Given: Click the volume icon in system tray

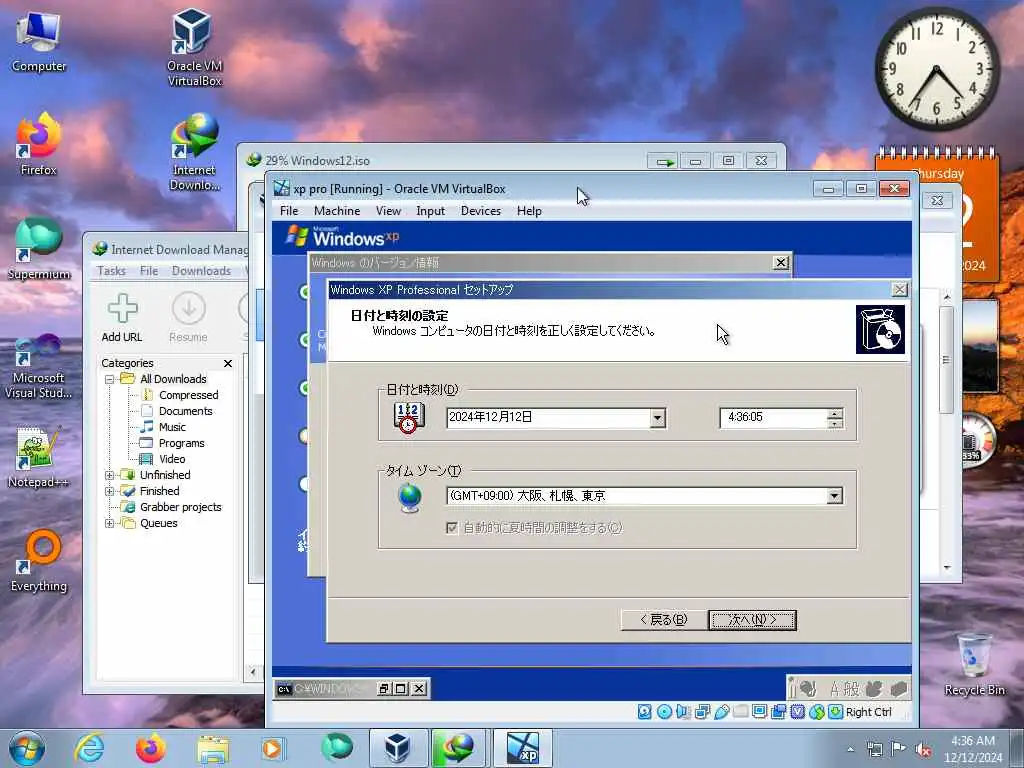Looking at the screenshot, I should [x=923, y=750].
